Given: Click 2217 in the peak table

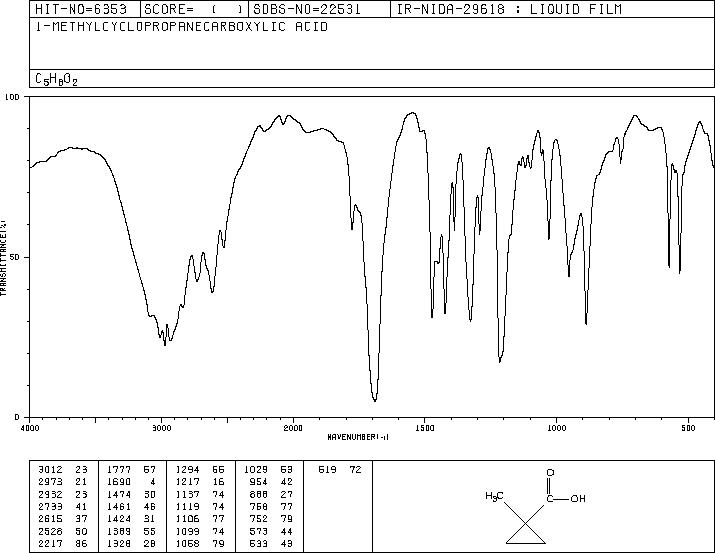Looking at the screenshot, I should [x=51, y=544].
